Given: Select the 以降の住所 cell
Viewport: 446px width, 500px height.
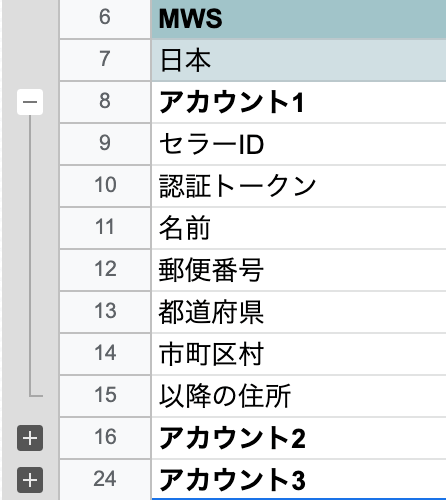Looking at the screenshot, I should tap(299, 396).
